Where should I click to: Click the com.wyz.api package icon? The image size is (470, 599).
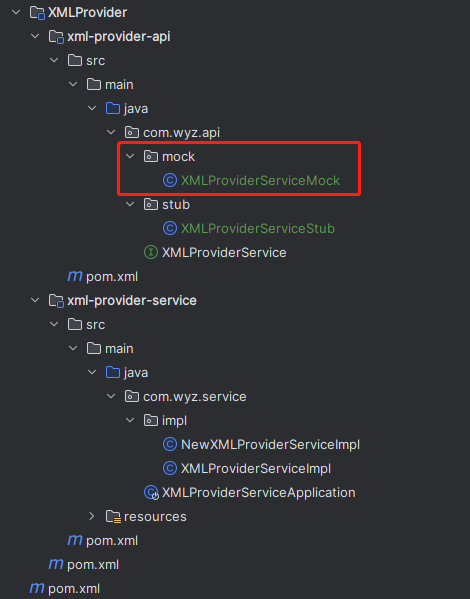coord(132,133)
